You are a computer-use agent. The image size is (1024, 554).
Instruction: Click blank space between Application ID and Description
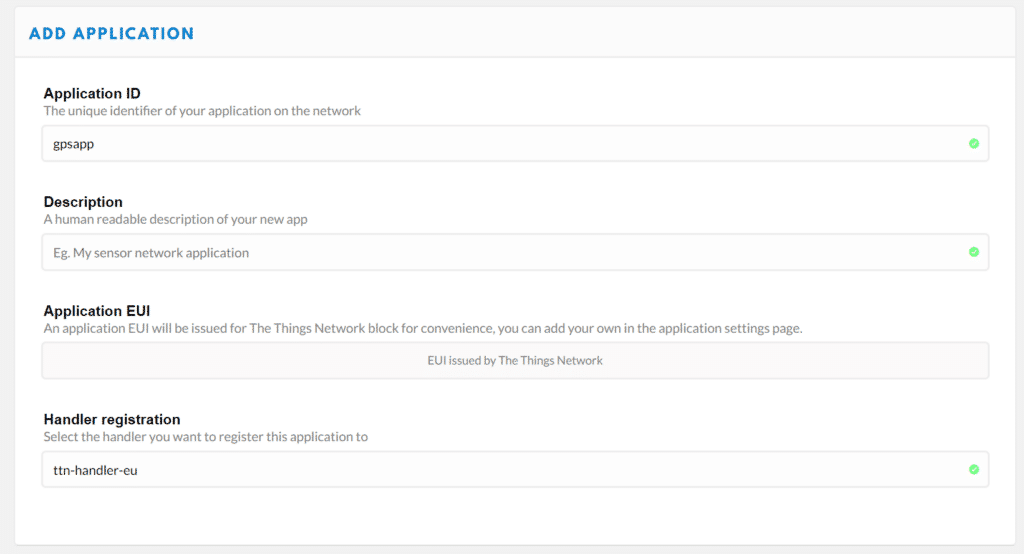[515, 178]
